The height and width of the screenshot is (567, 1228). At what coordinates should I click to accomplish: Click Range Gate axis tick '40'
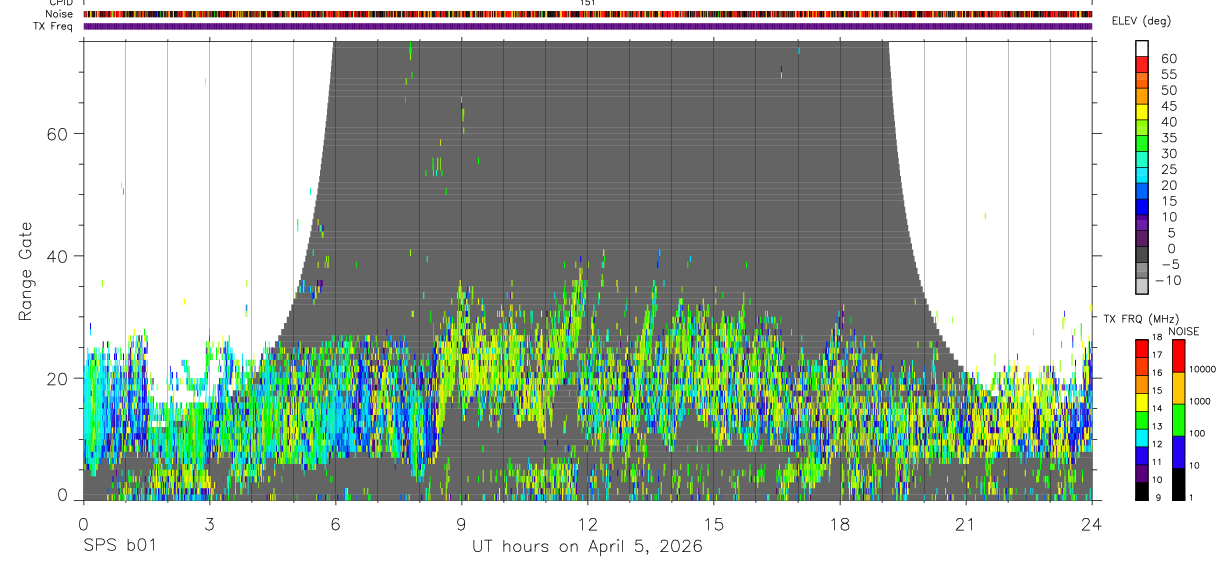[x=57, y=256]
